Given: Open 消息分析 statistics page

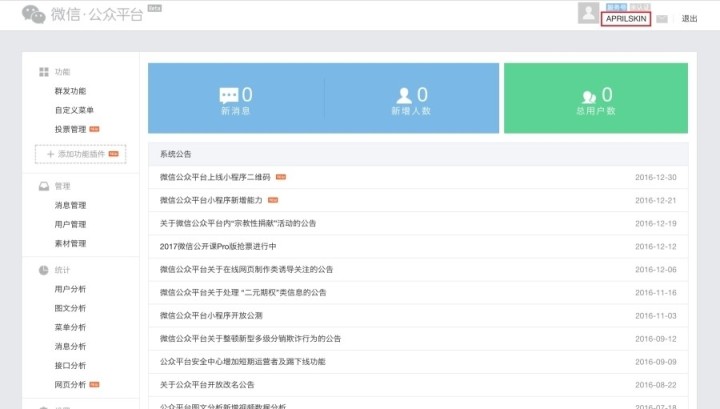Looking at the screenshot, I should (x=70, y=347).
